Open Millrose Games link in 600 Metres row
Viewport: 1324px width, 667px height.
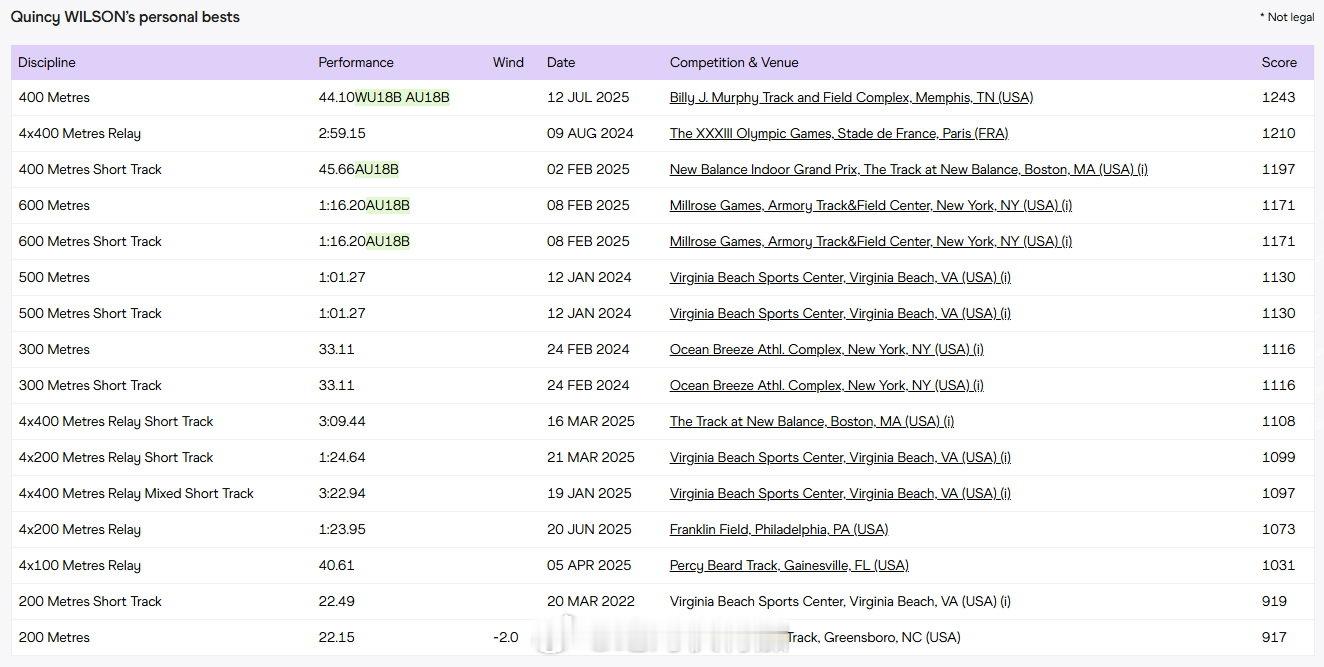(871, 206)
